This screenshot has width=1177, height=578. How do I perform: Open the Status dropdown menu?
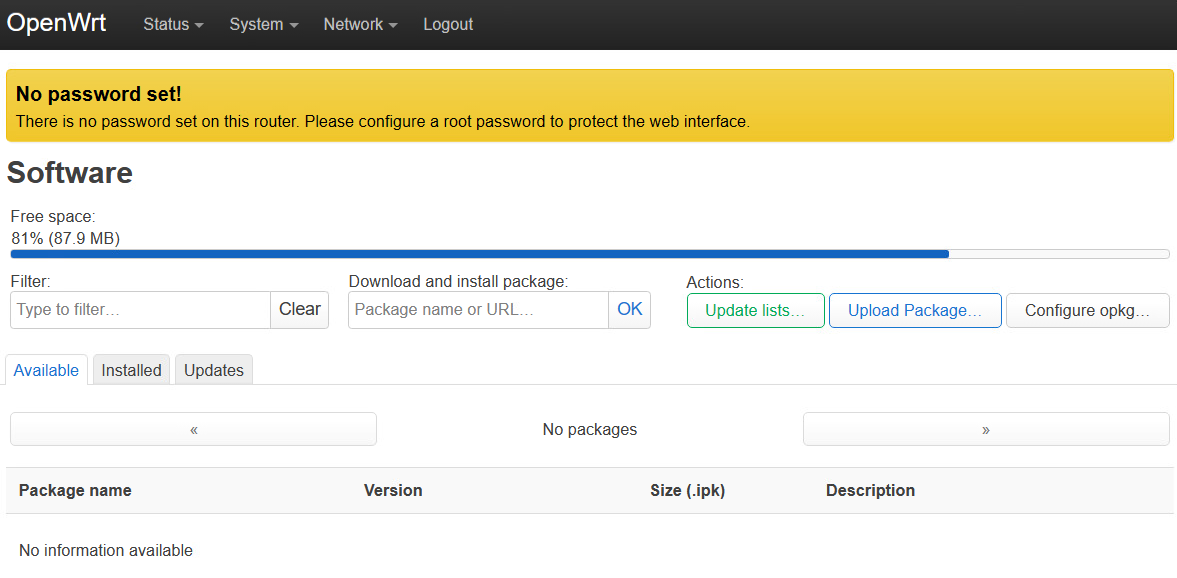[x=173, y=24]
